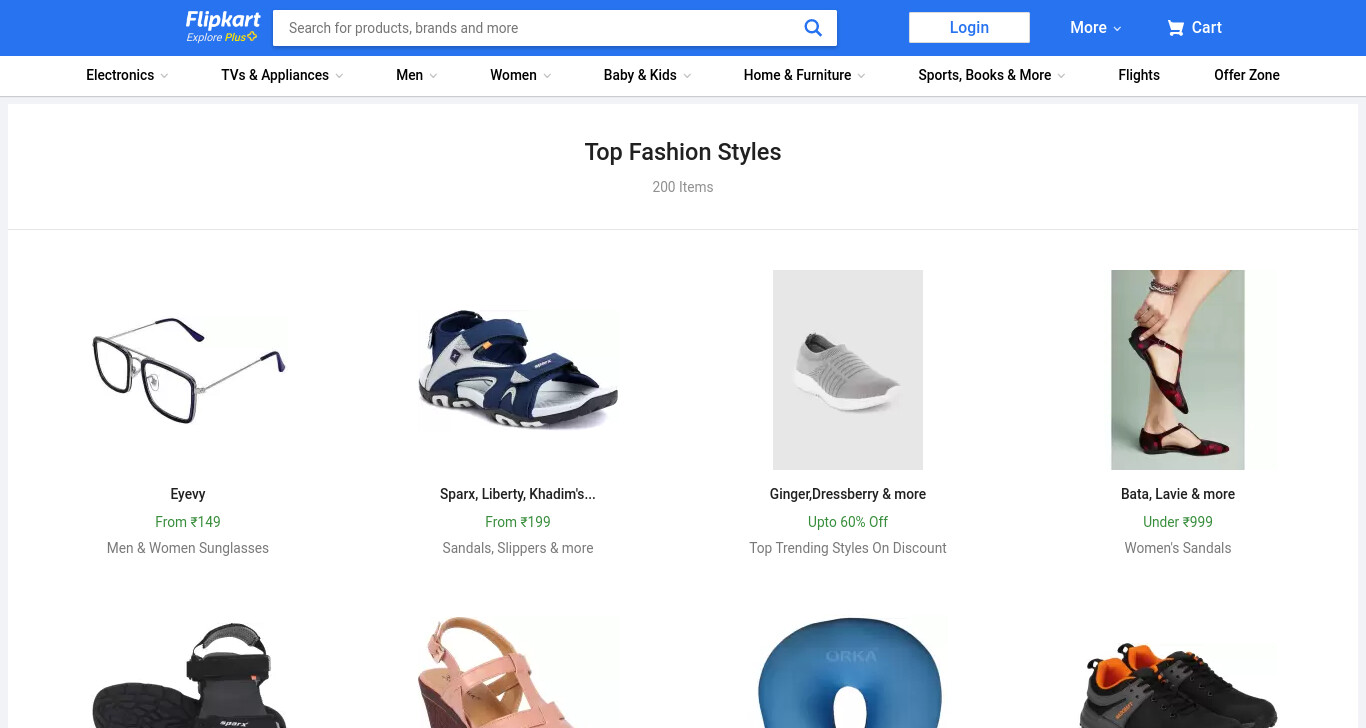The width and height of the screenshot is (1366, 728).
Task: Click the Eyevy title
Action: pyautogui.click(x=188, y=494)
